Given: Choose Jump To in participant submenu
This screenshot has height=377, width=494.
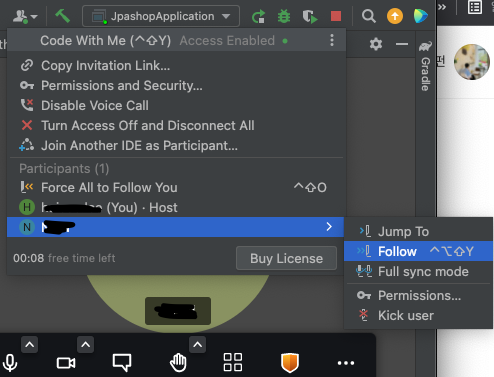Looking at the screenshot, I should point(418,231).
